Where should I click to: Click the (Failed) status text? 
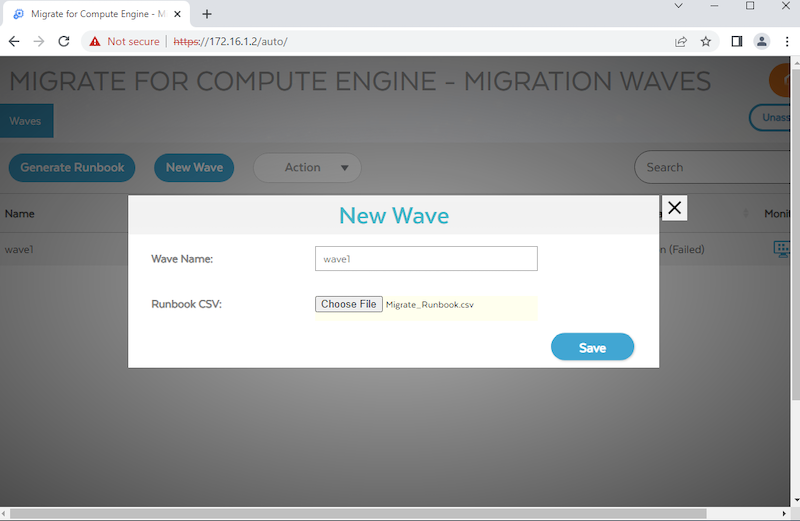[686, 250]
